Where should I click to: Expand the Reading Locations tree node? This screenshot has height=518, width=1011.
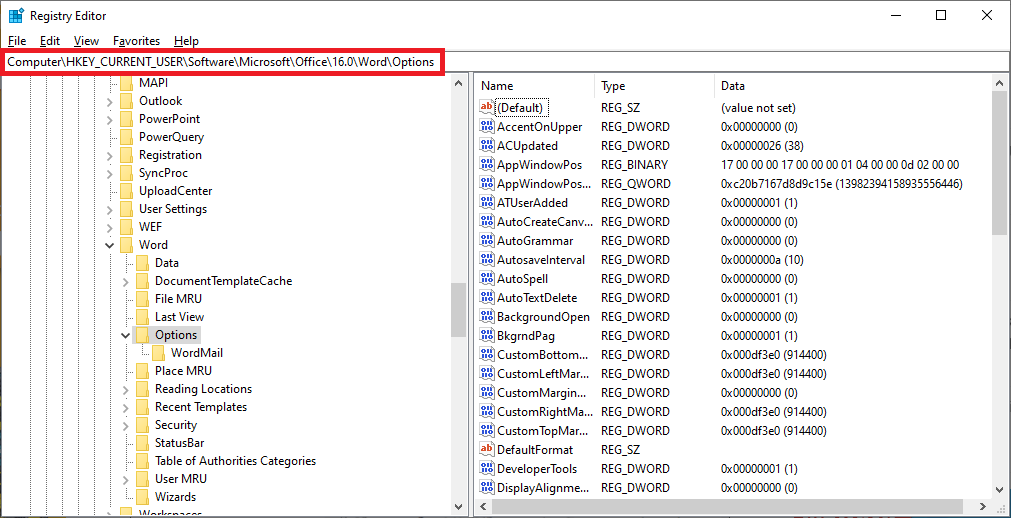(x=126, y=390)
